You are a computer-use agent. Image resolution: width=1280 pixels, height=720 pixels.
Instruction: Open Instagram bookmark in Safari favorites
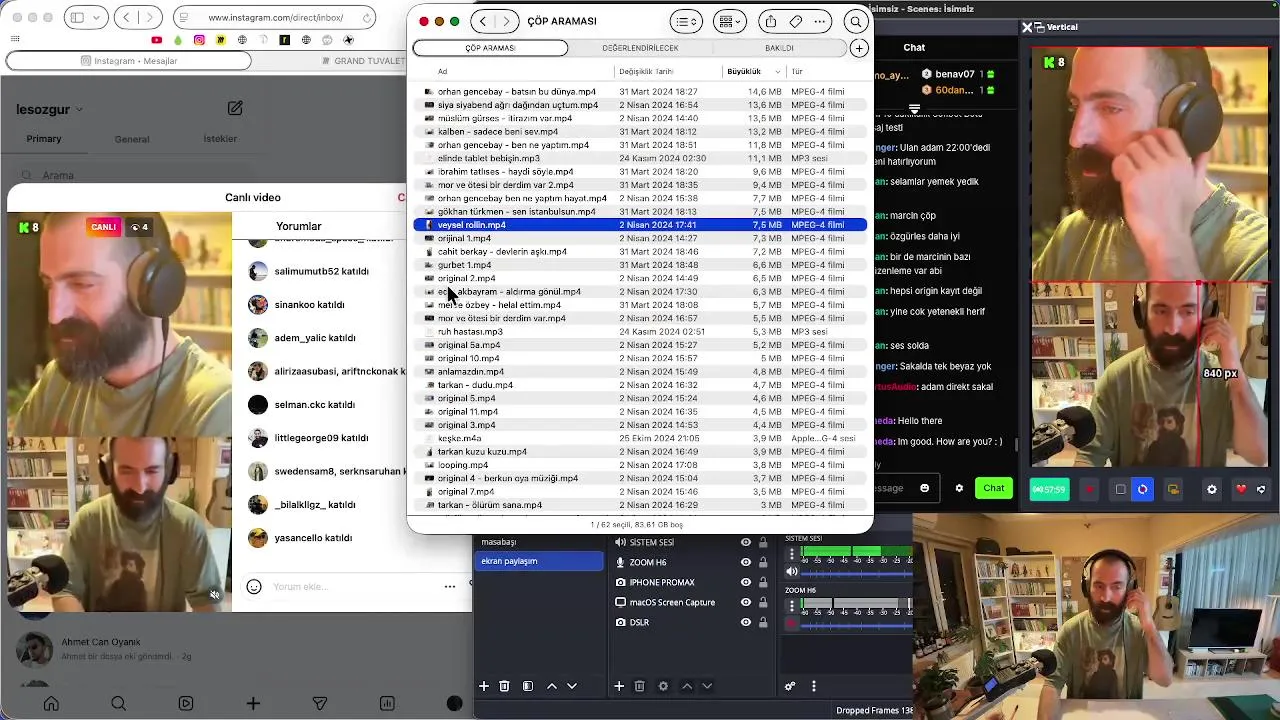(x=200, y=40)
